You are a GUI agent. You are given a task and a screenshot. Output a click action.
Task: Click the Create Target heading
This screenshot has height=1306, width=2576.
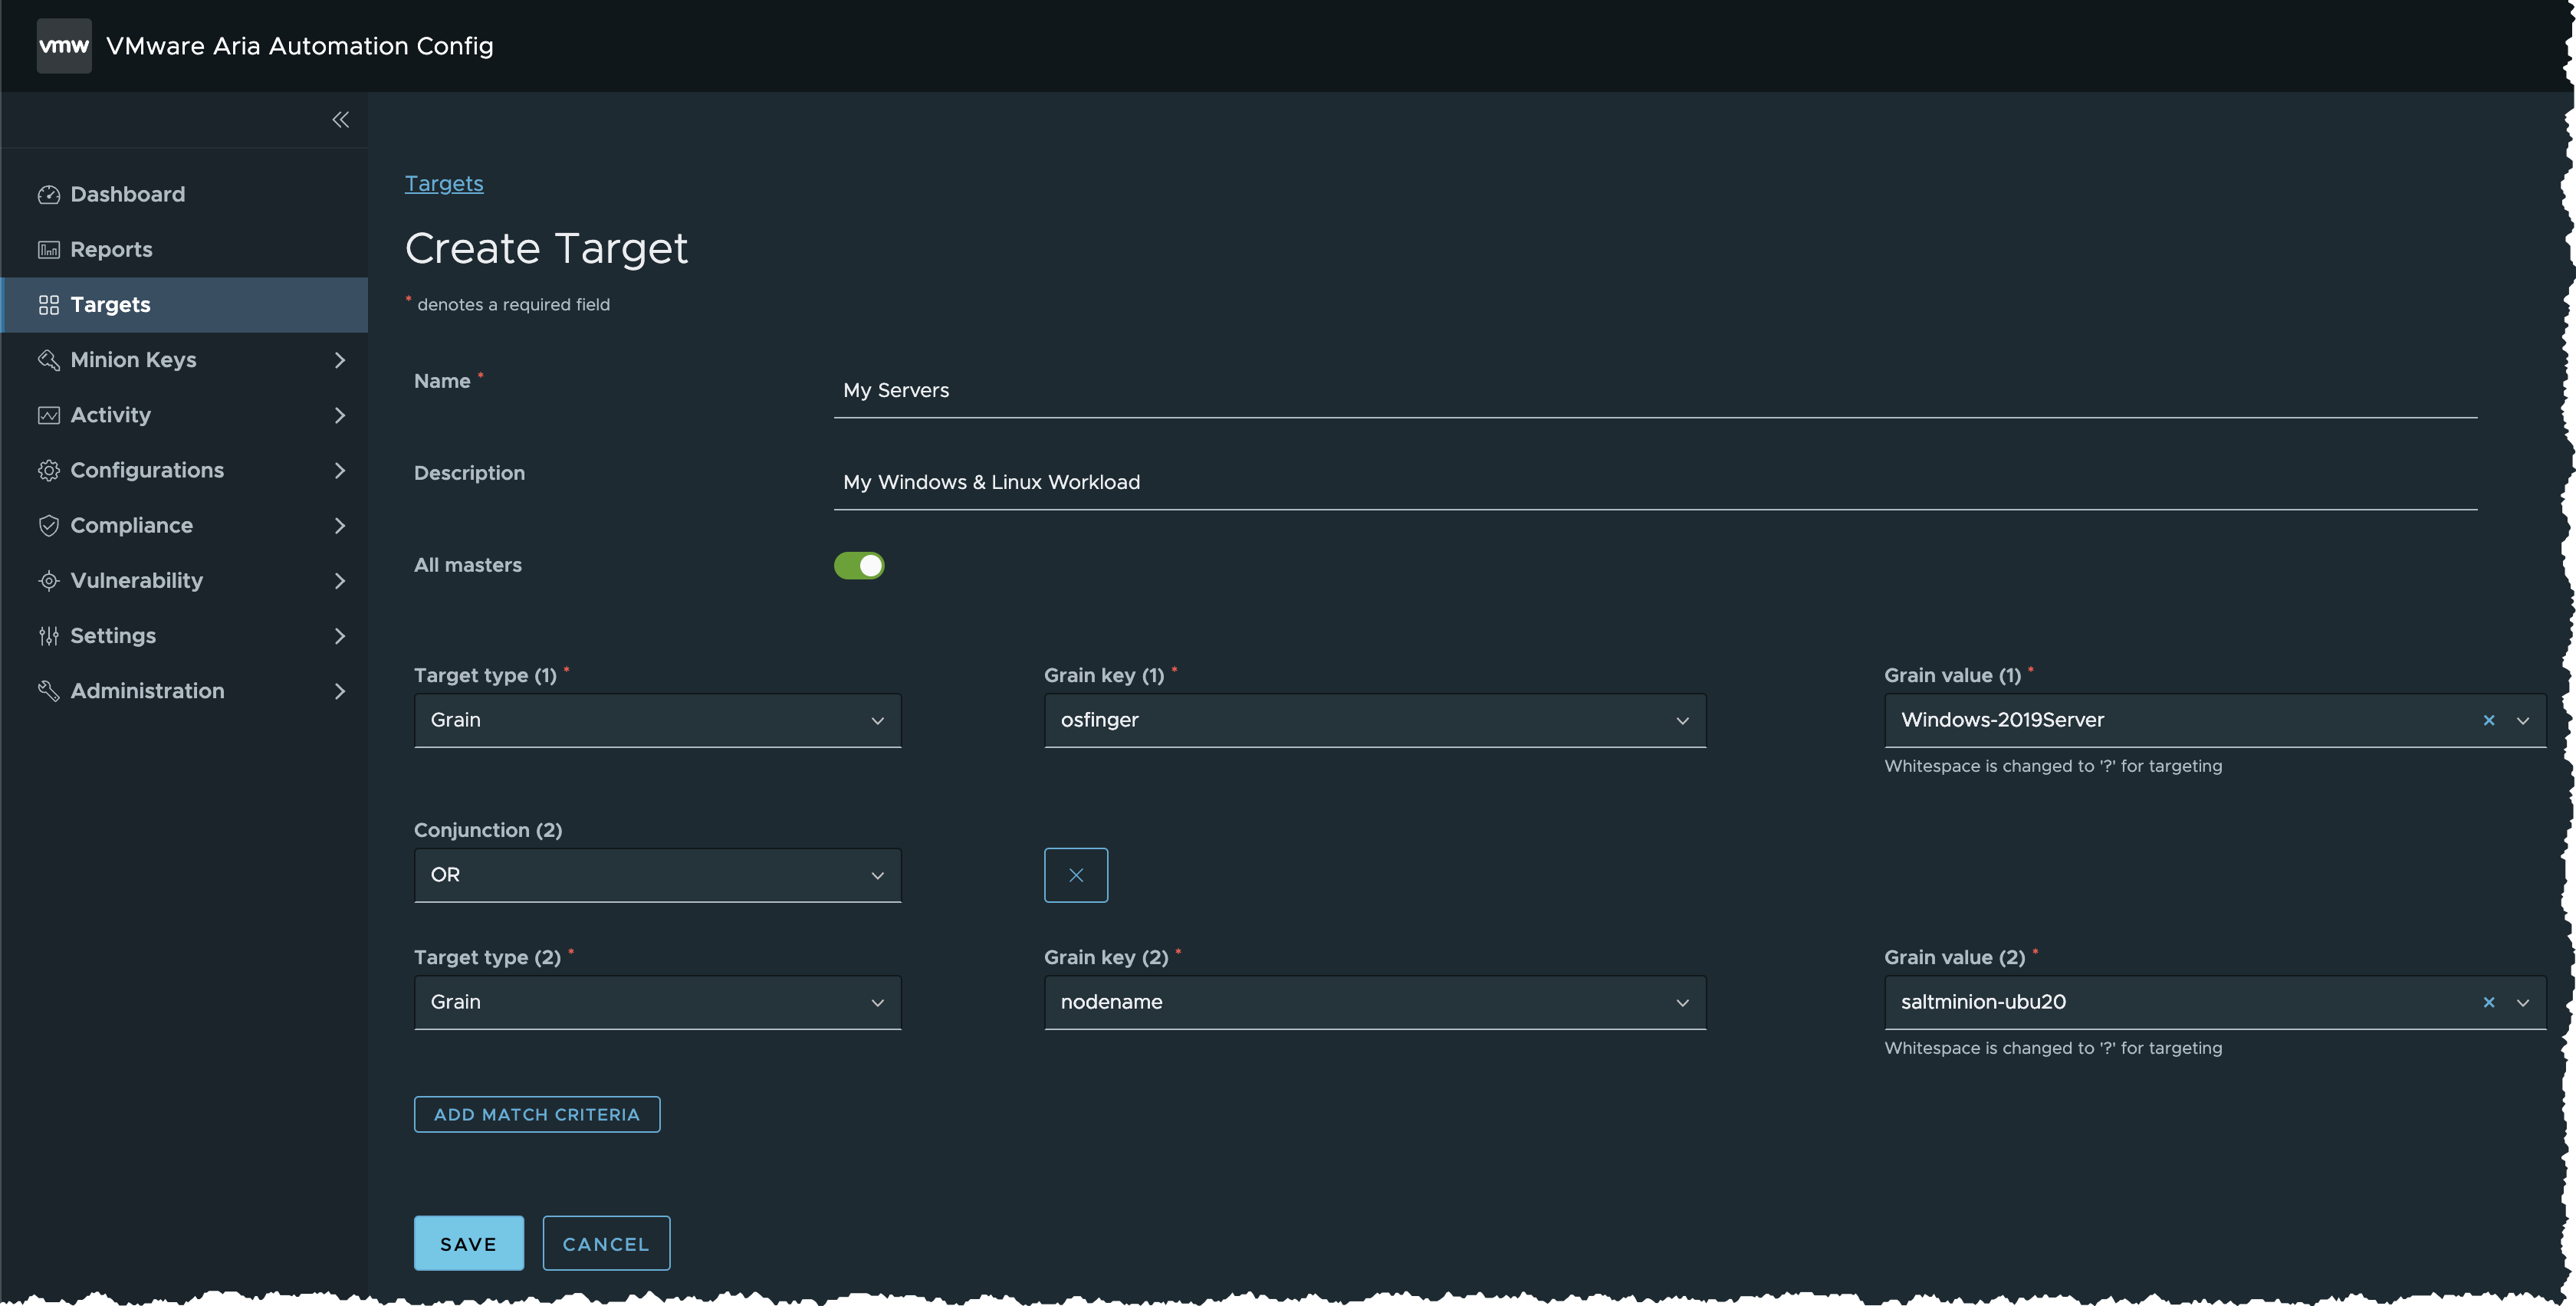(x=546, y=248)
